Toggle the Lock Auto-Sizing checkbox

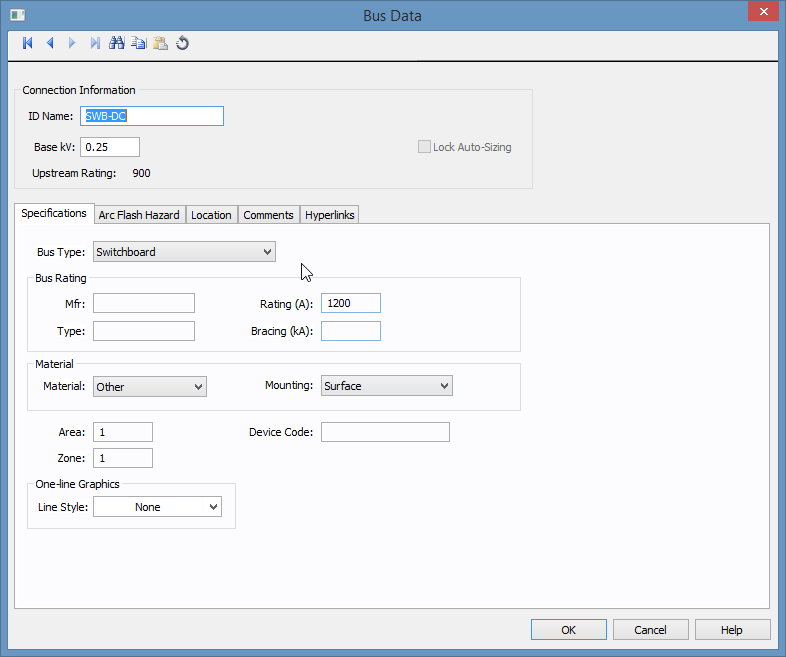(424, 147)
